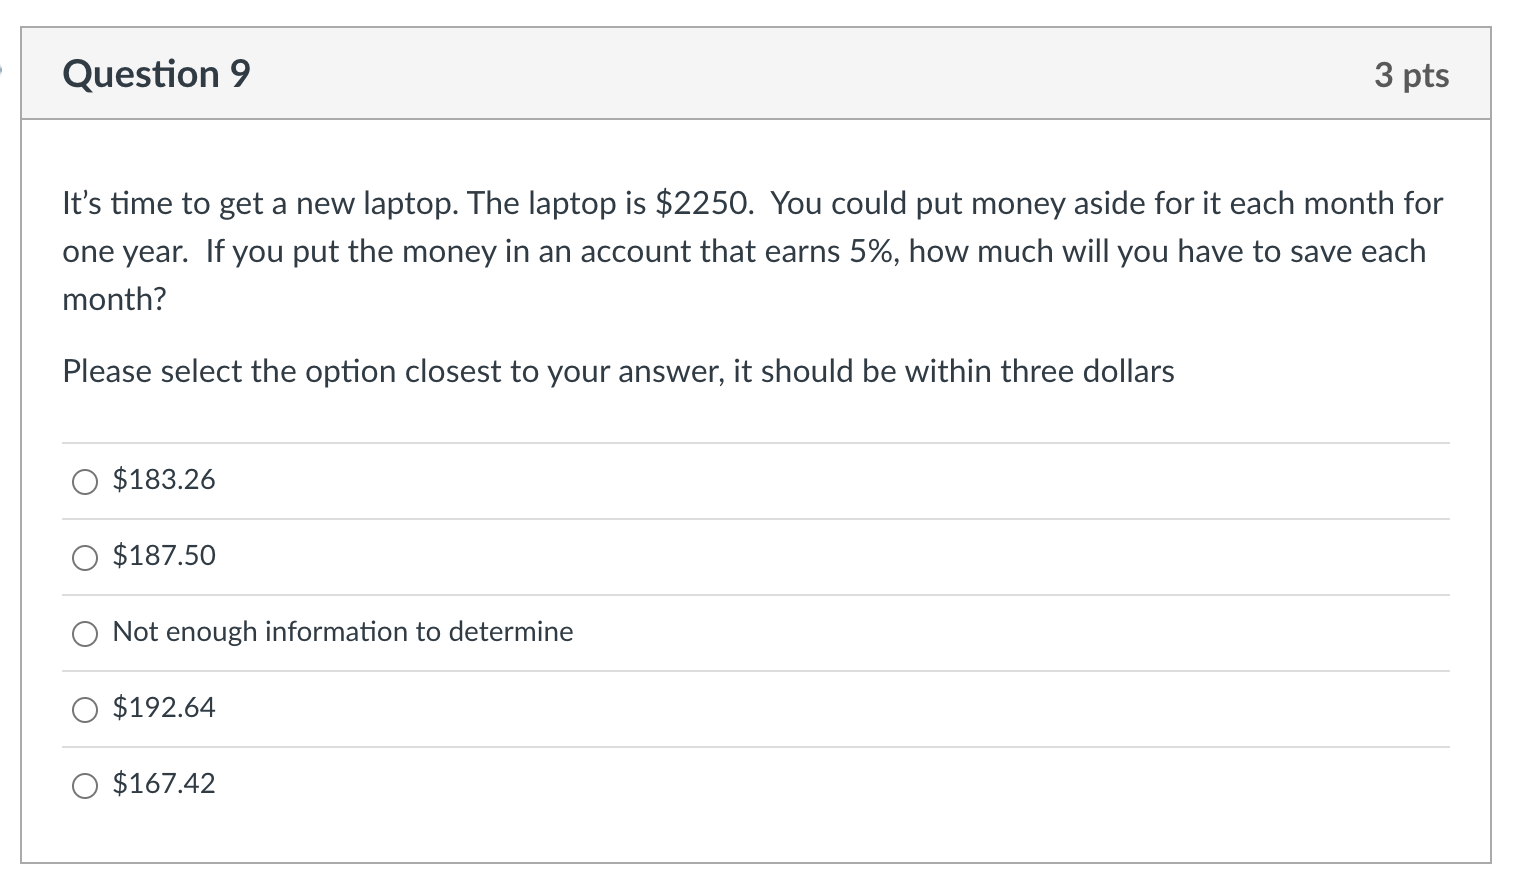1534x894 pixels.
Task: Select the $187.50 radio button
Action: click(85, 558)
